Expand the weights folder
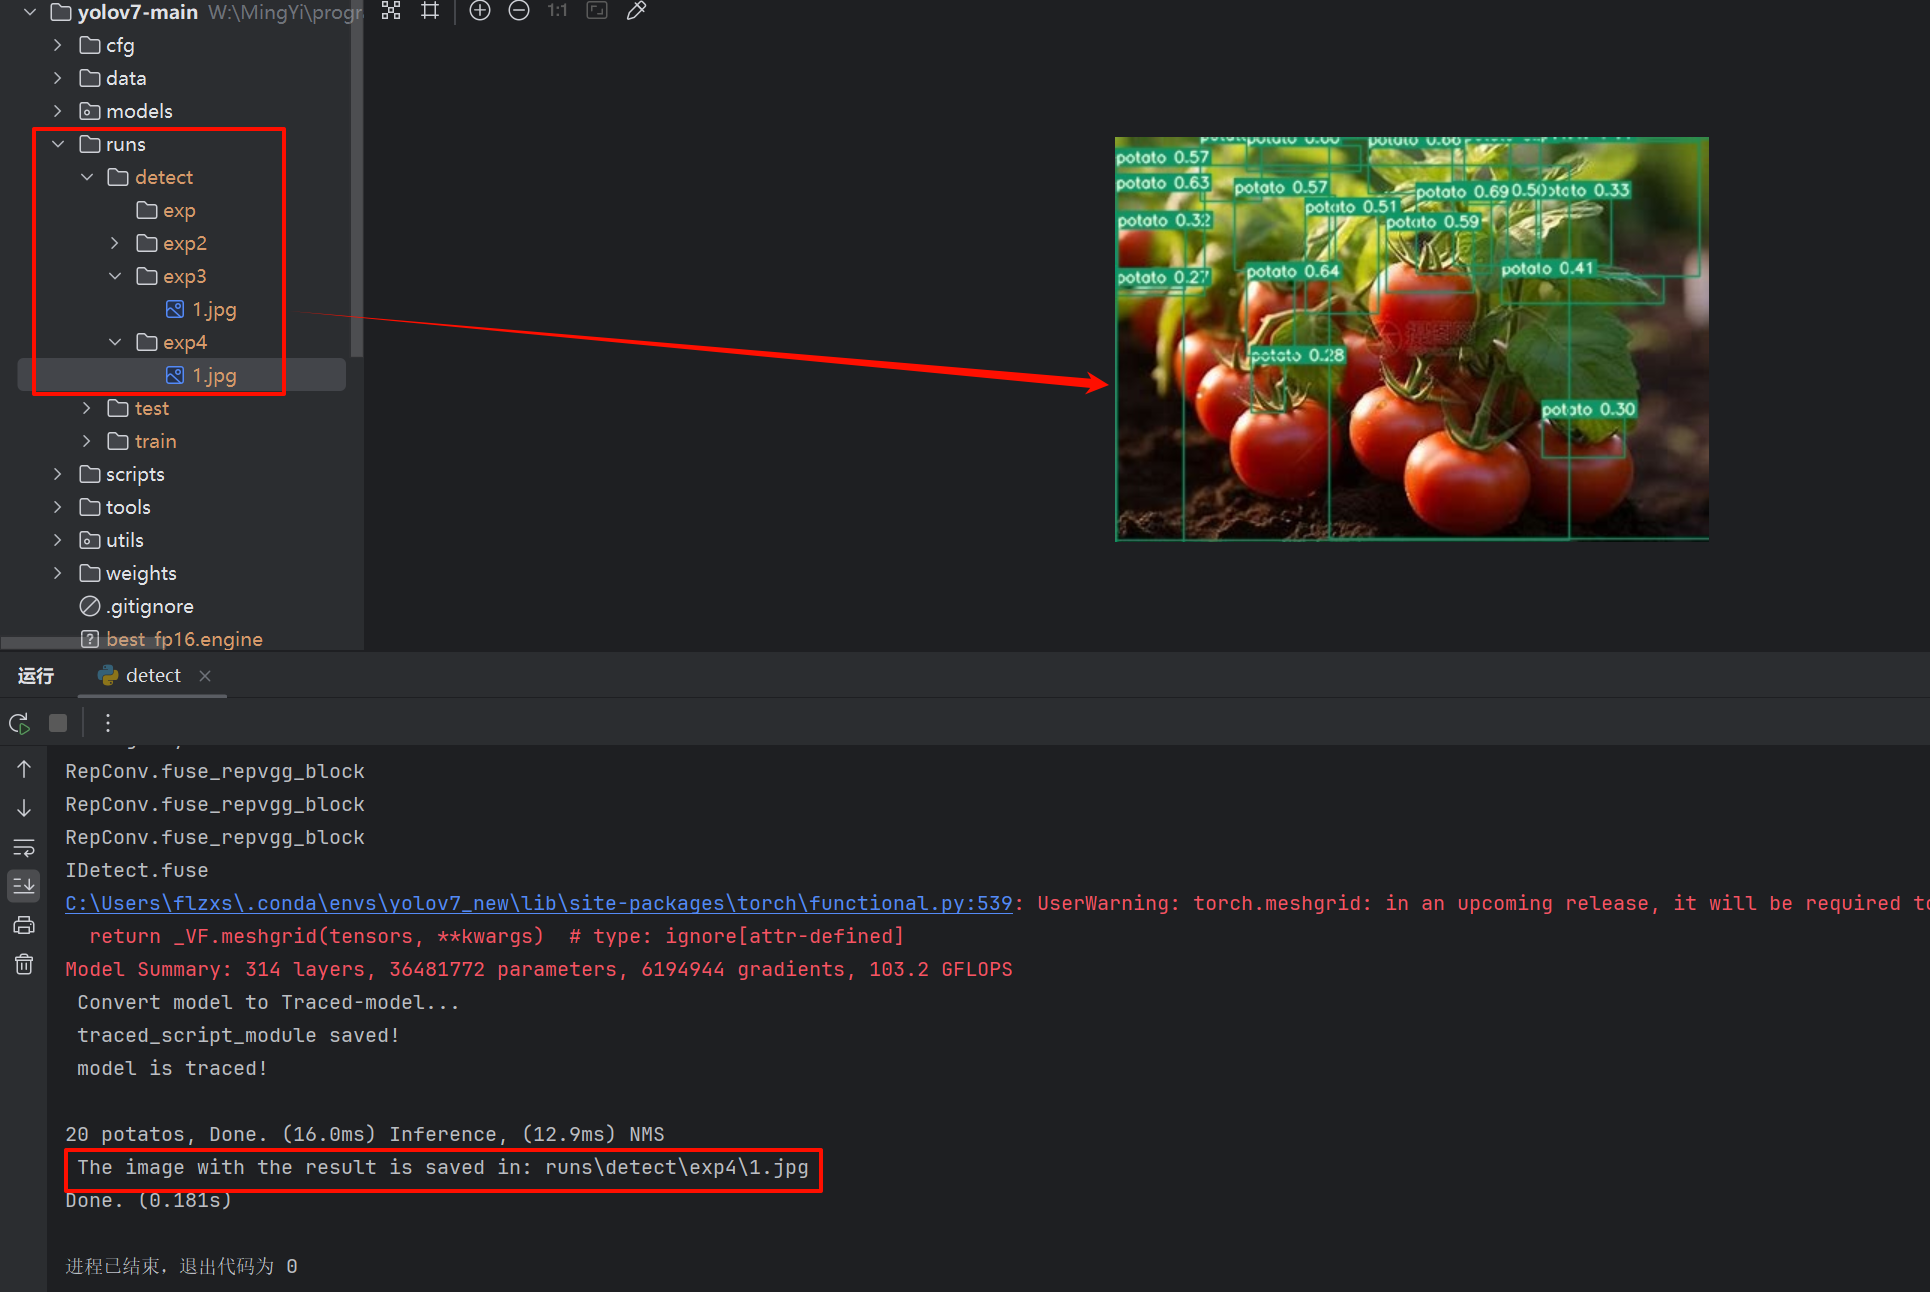The height and width of the screenshot is (1292, 1930). [x=58, y=573]
